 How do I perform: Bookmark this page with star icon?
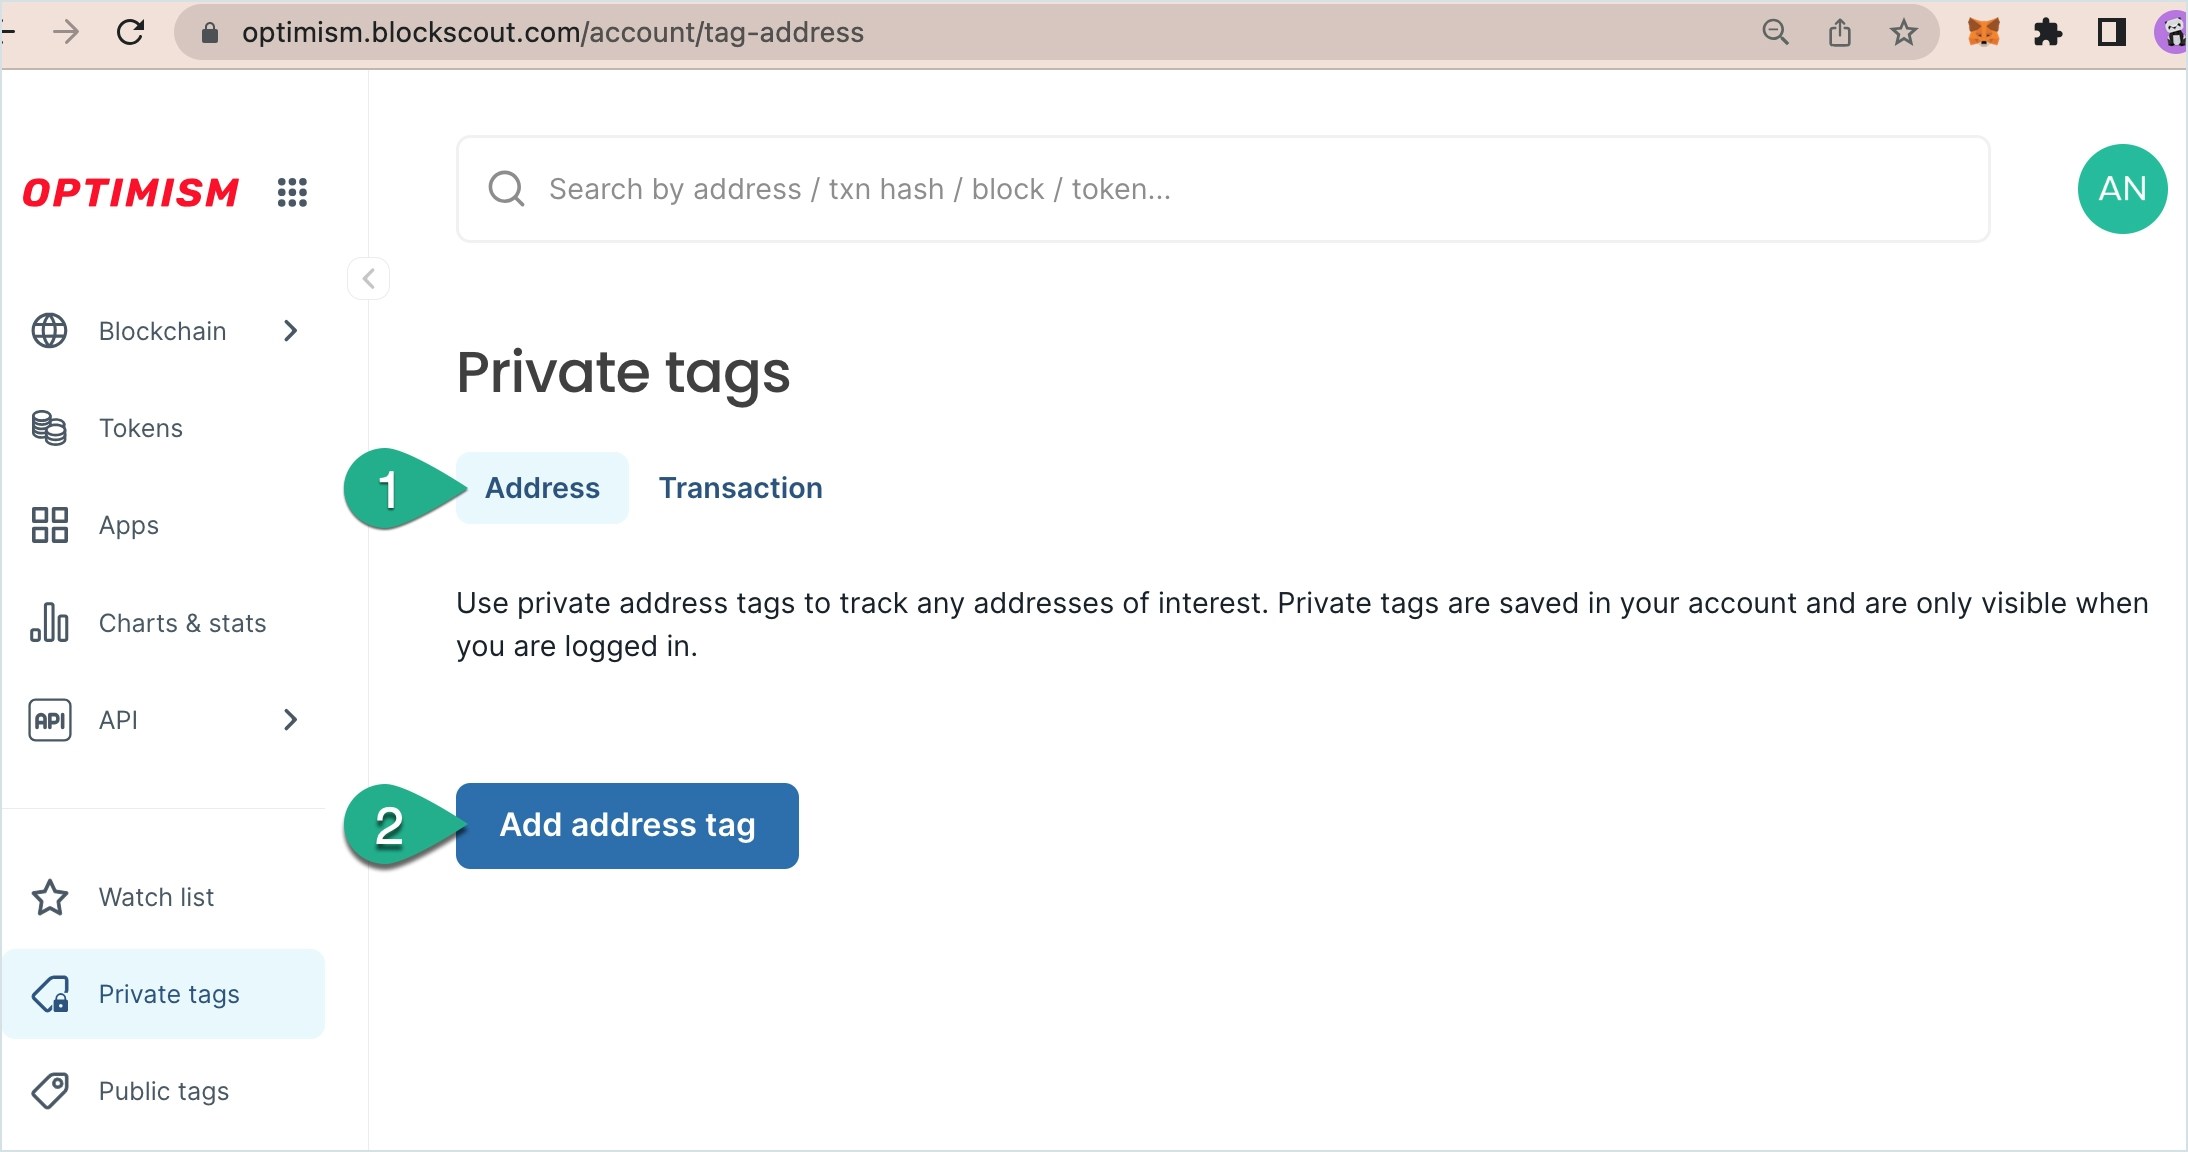[x=1903, y=33]
